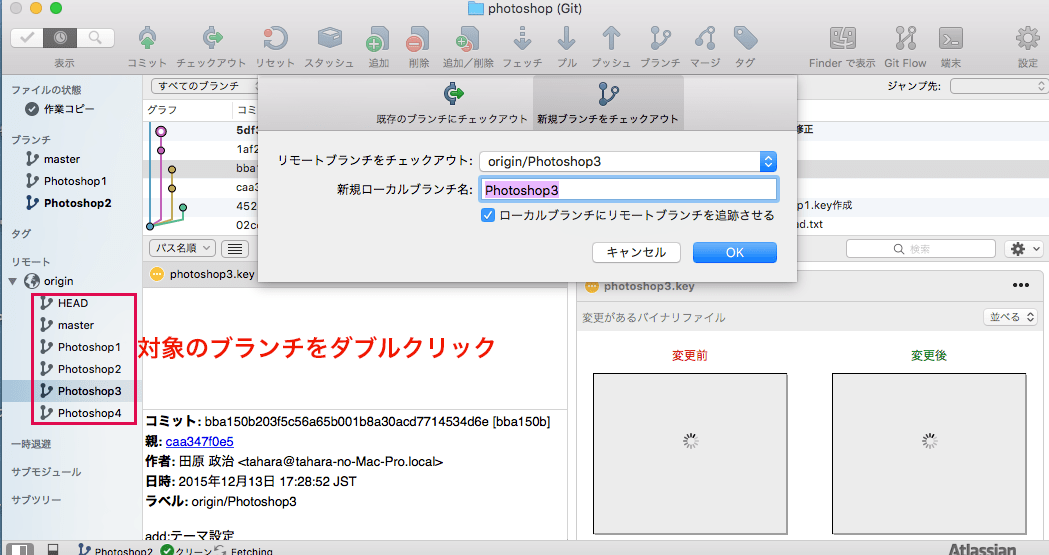Click the 変更前 before preview thumbnail
This screenshot has height=555, width=1049.
tap(690, 454)
